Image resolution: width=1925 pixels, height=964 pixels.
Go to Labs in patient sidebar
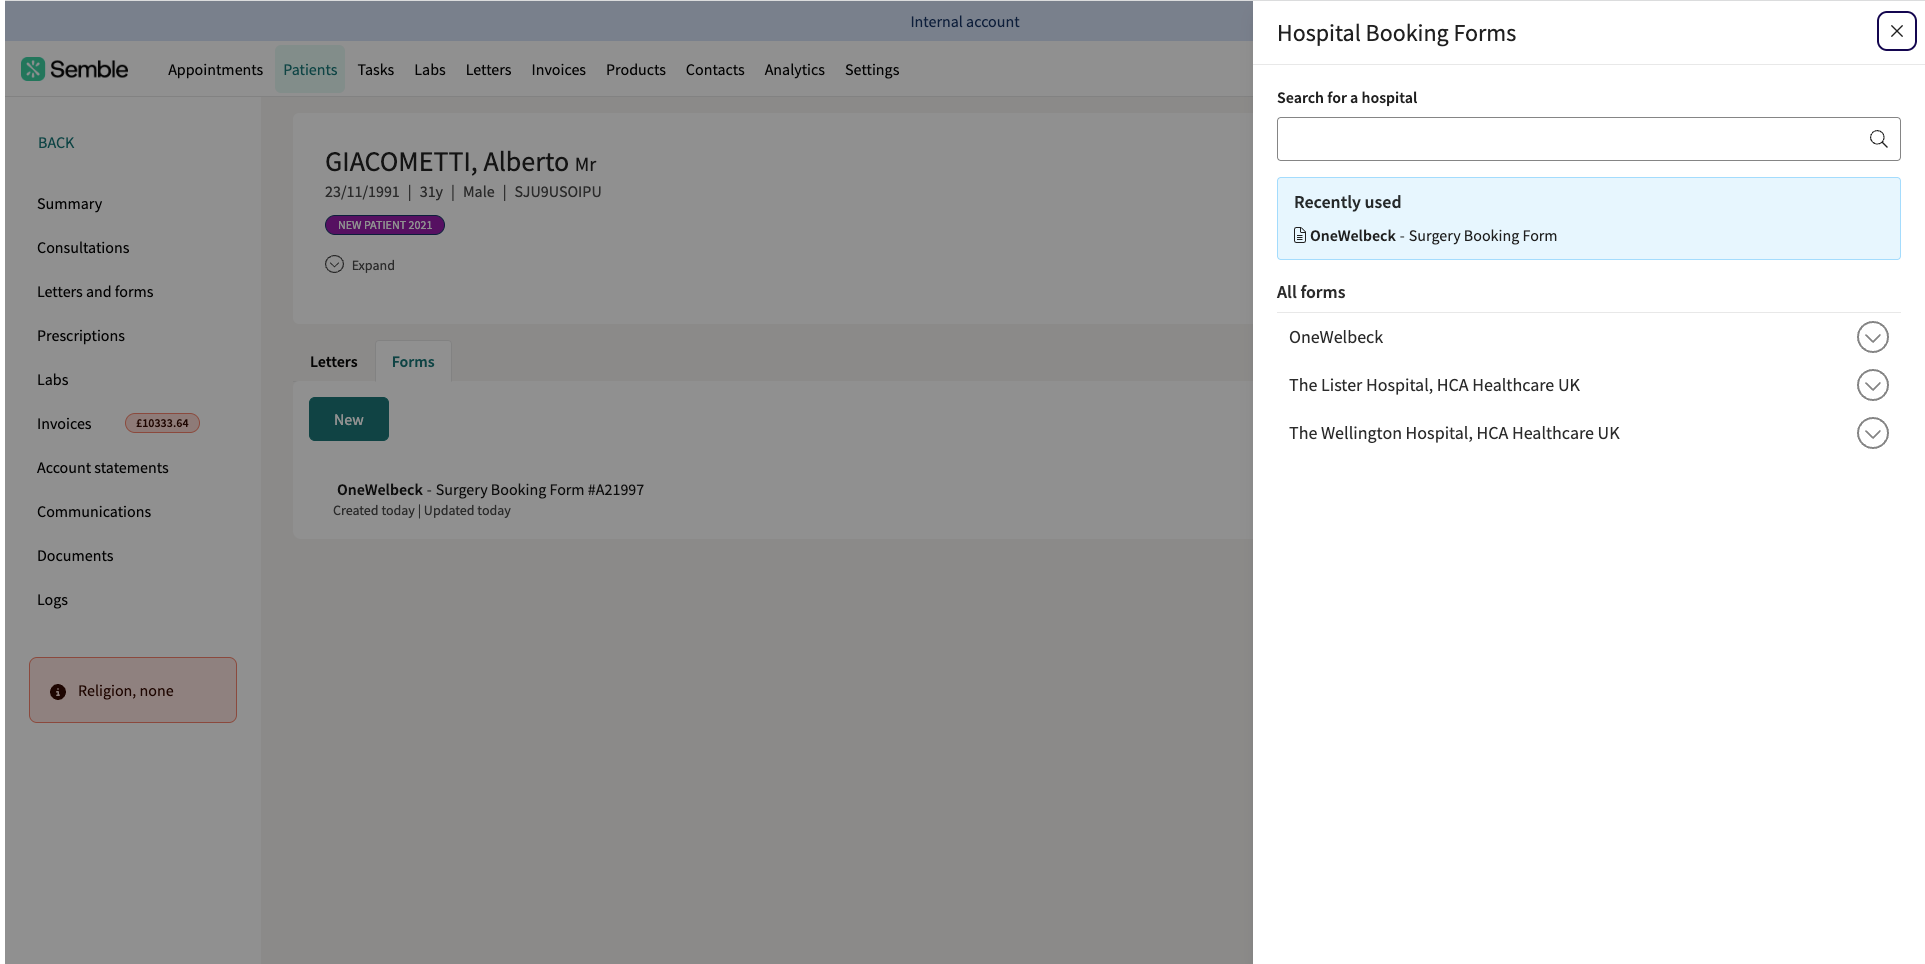53,380
